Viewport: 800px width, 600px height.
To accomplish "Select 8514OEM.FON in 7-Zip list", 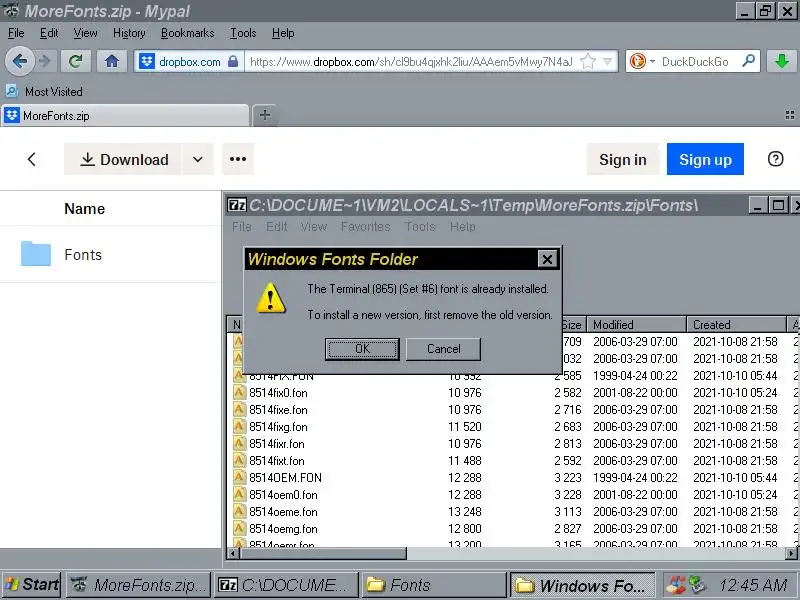I will pyautogui.click(x=285, y=478).
